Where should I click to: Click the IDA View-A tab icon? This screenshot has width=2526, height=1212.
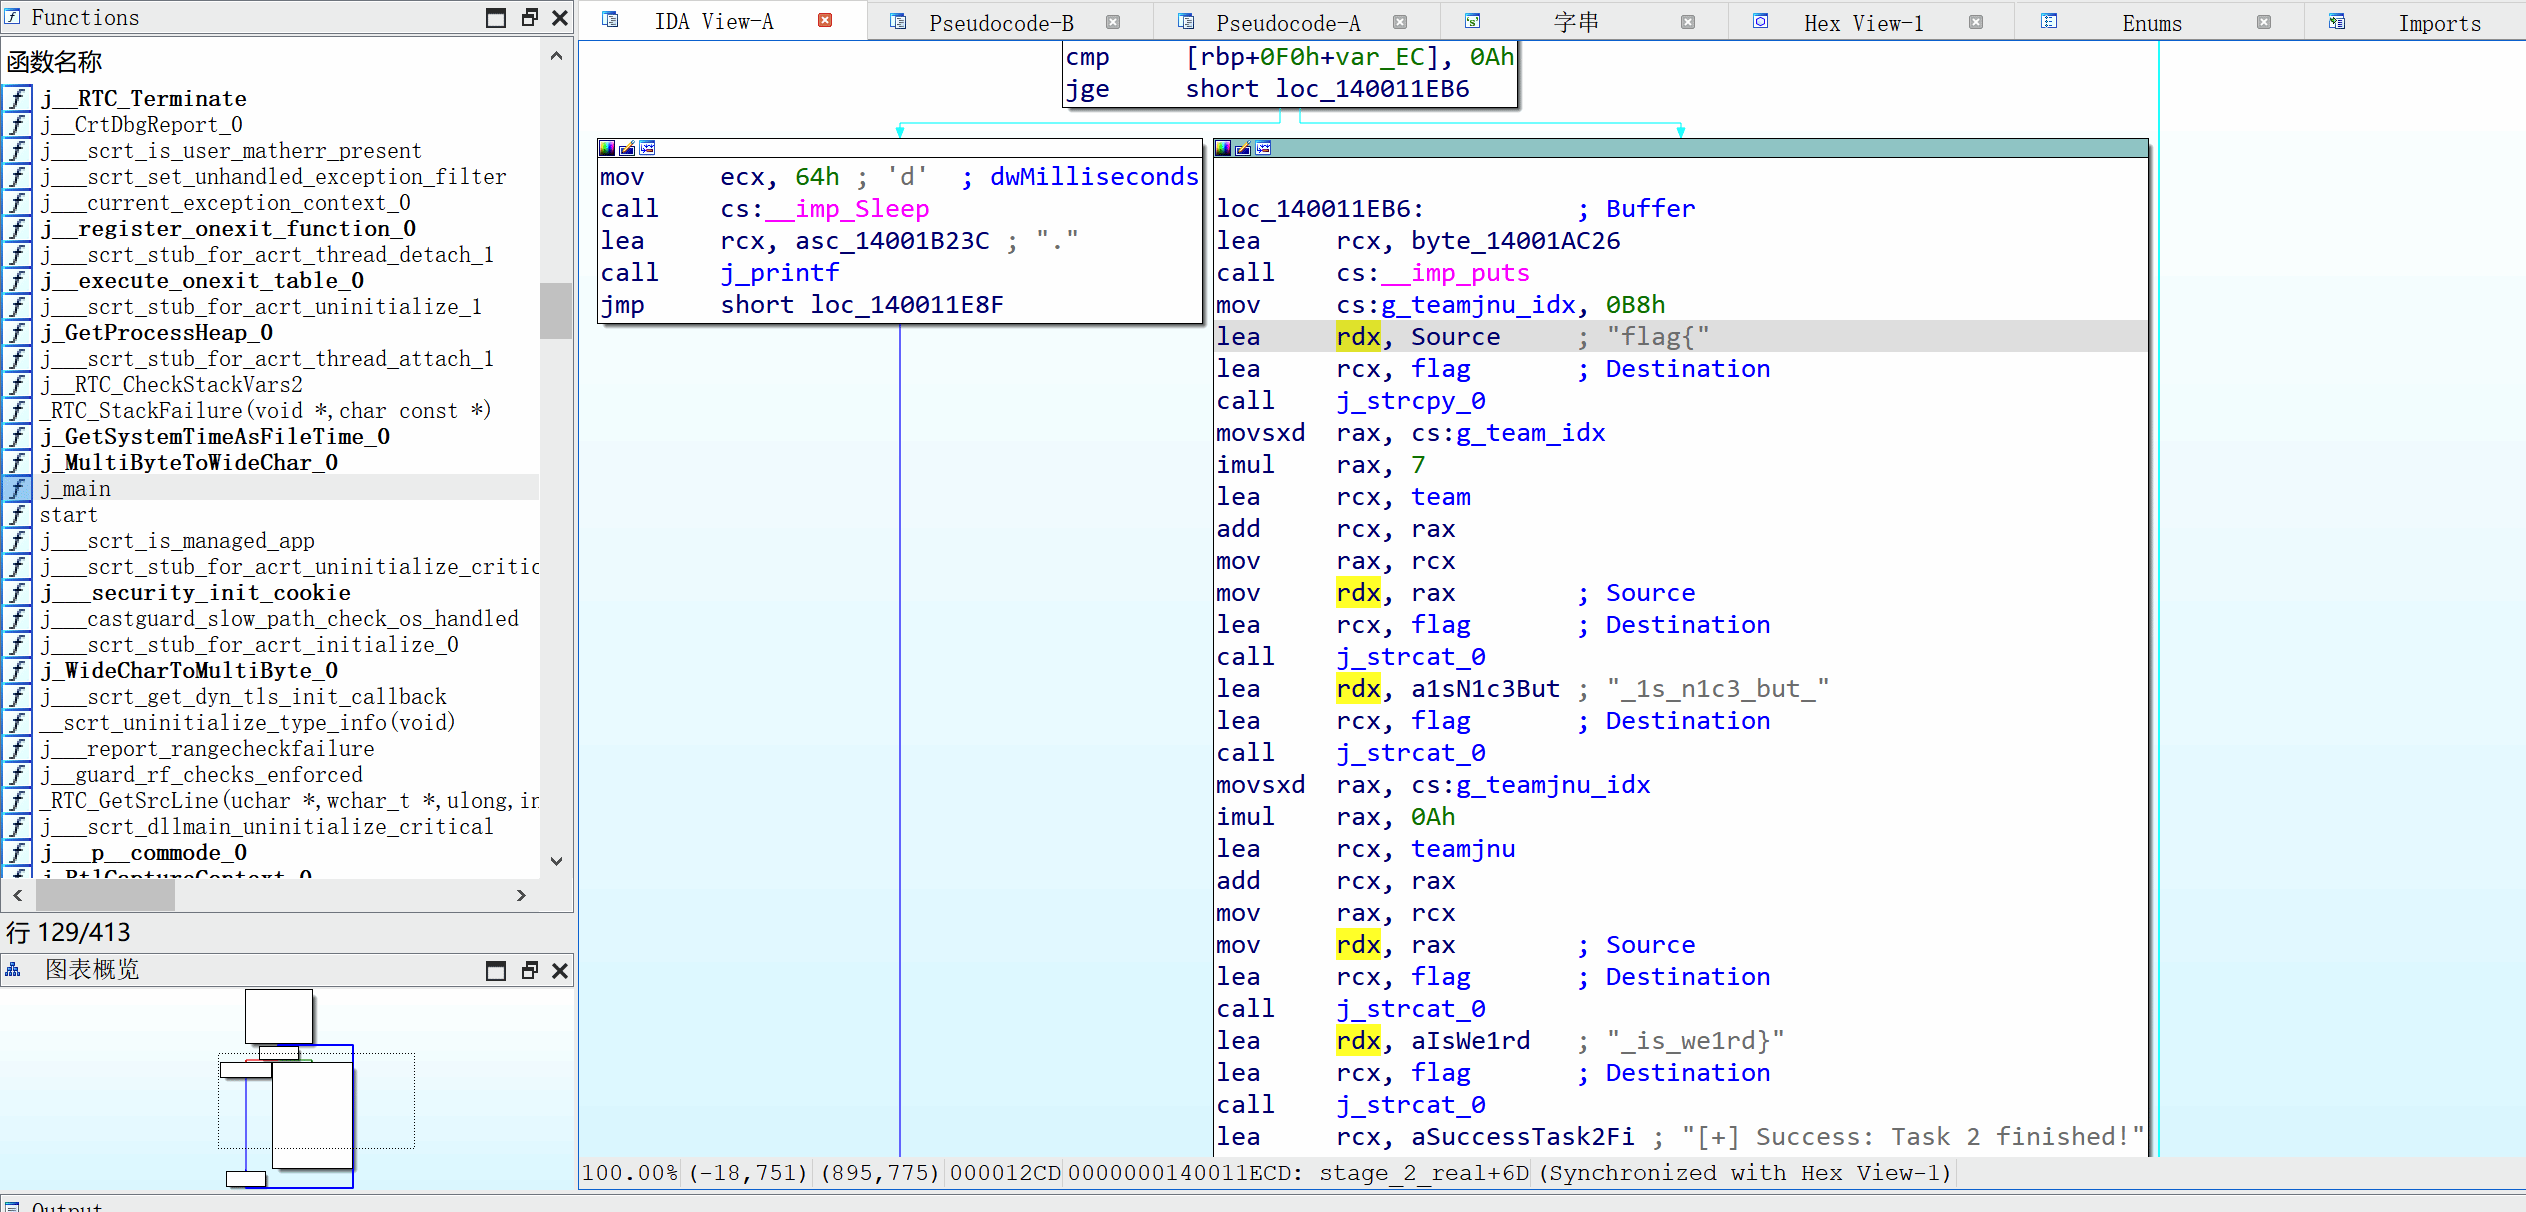click(610, 20)
